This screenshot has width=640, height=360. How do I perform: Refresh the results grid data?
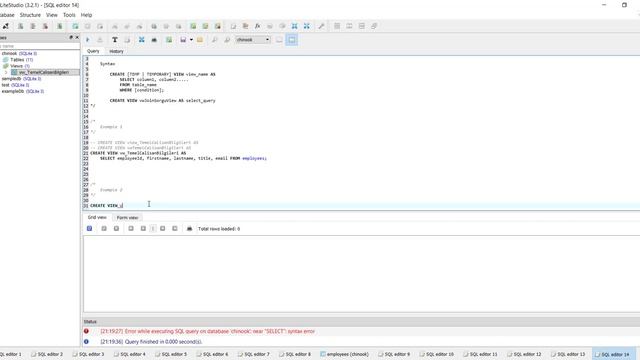89,229
